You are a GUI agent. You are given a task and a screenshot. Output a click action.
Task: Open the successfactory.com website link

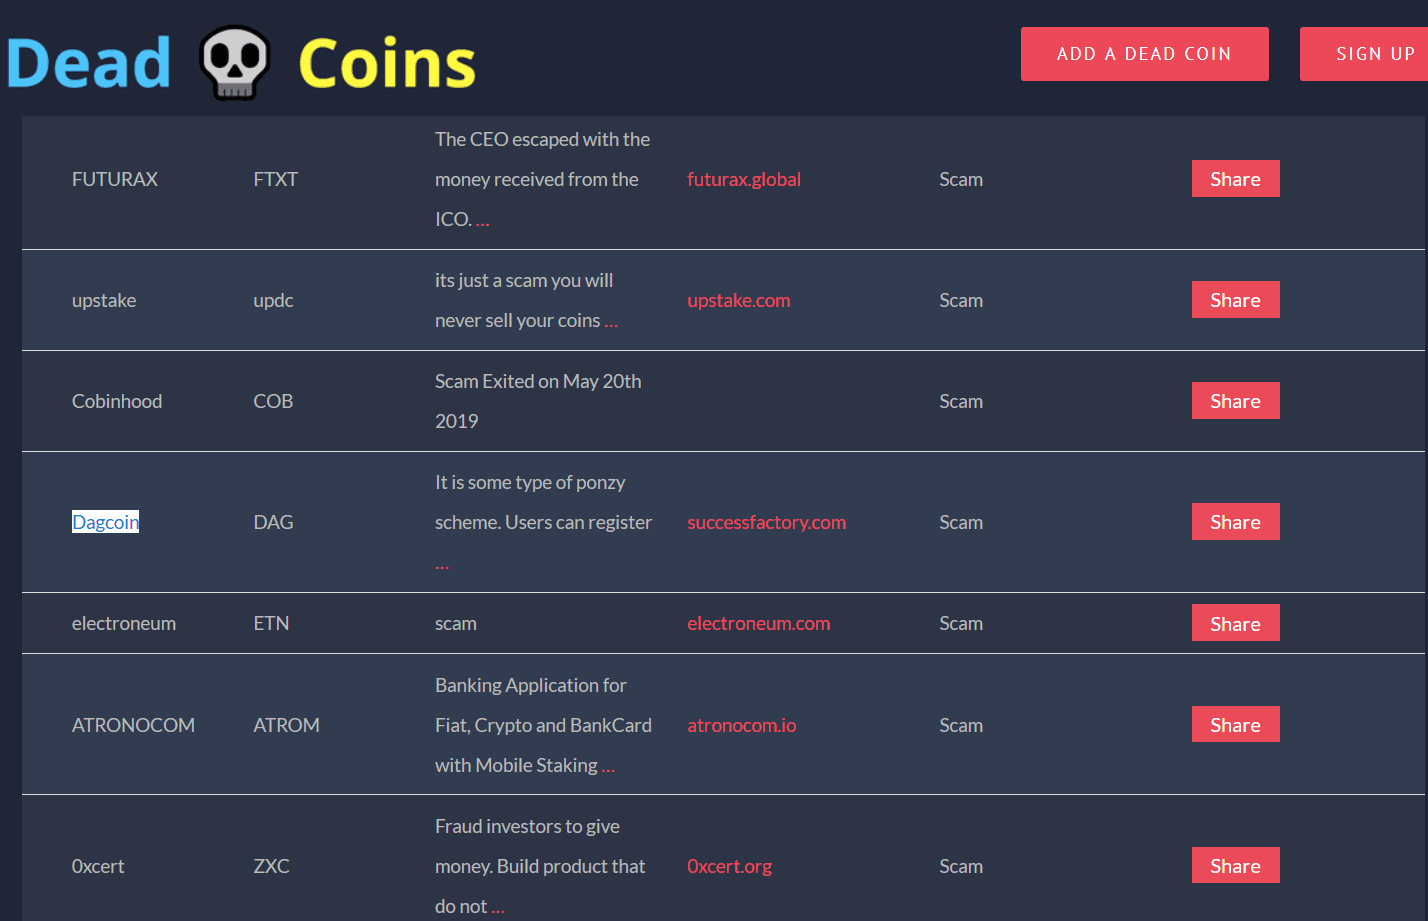tap(766, 522)
